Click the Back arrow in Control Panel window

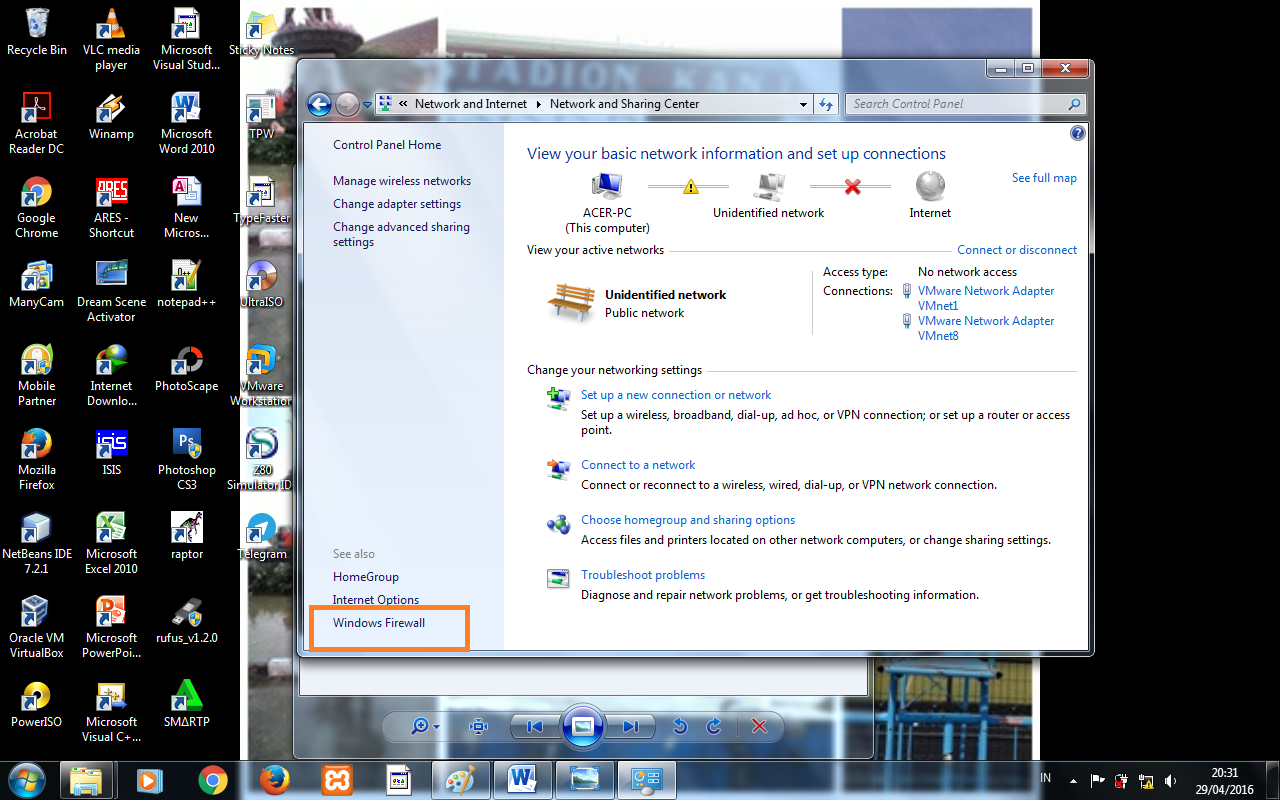319,104
